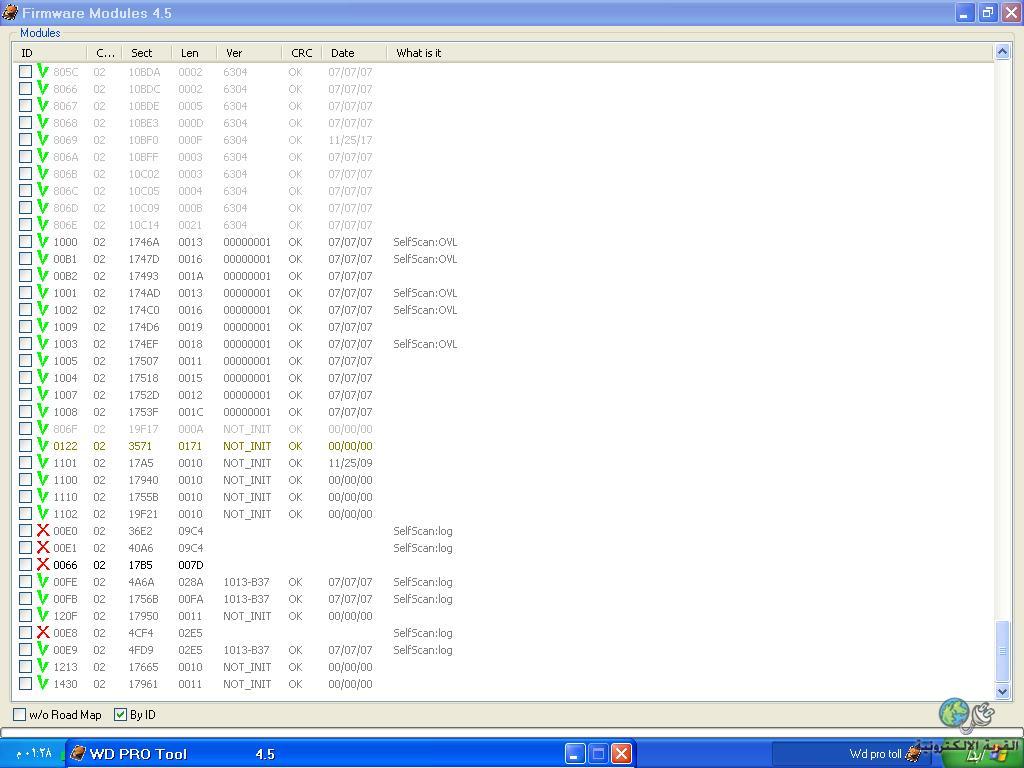Click the SelfScan:OVL label on row 1000

click(425, 242)
